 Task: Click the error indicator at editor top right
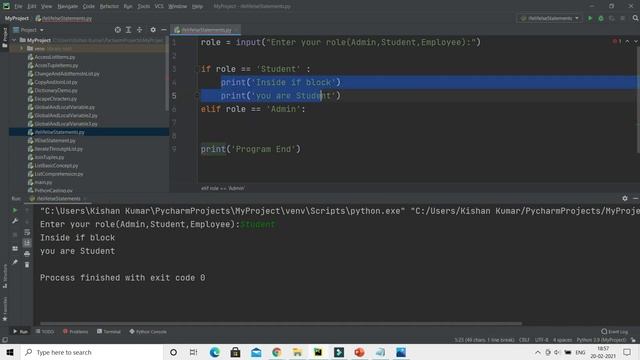tap(617, 42)
